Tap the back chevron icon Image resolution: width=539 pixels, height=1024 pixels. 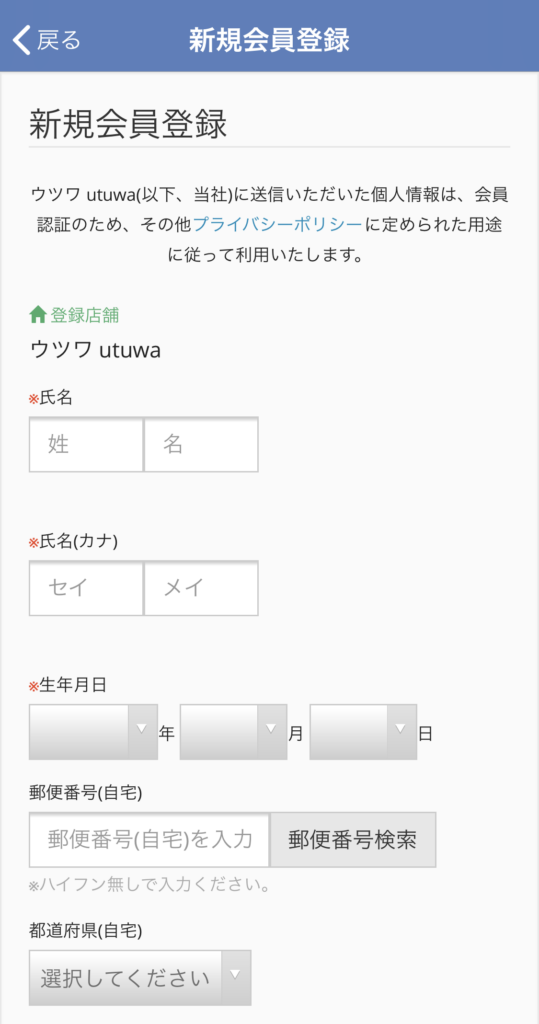coord(22,40)
